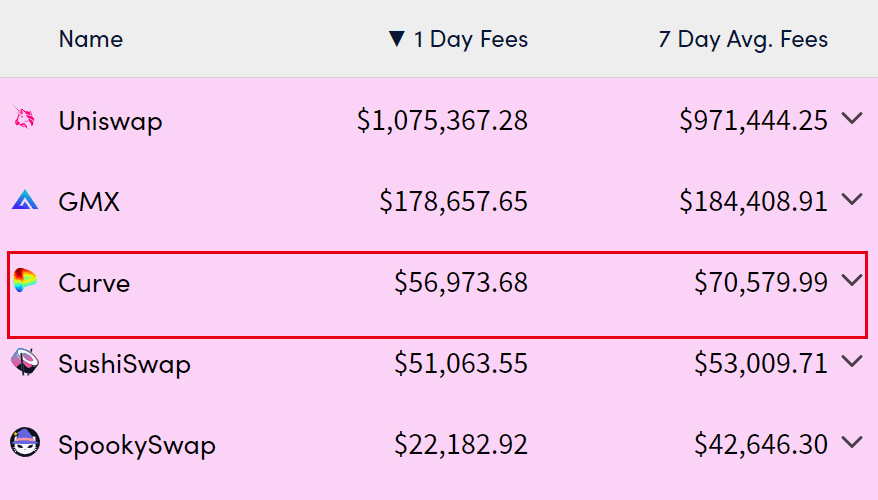This screenshot has width=878, height=500.
Task: Open the GMX name link
Action: tap(89, 202)
